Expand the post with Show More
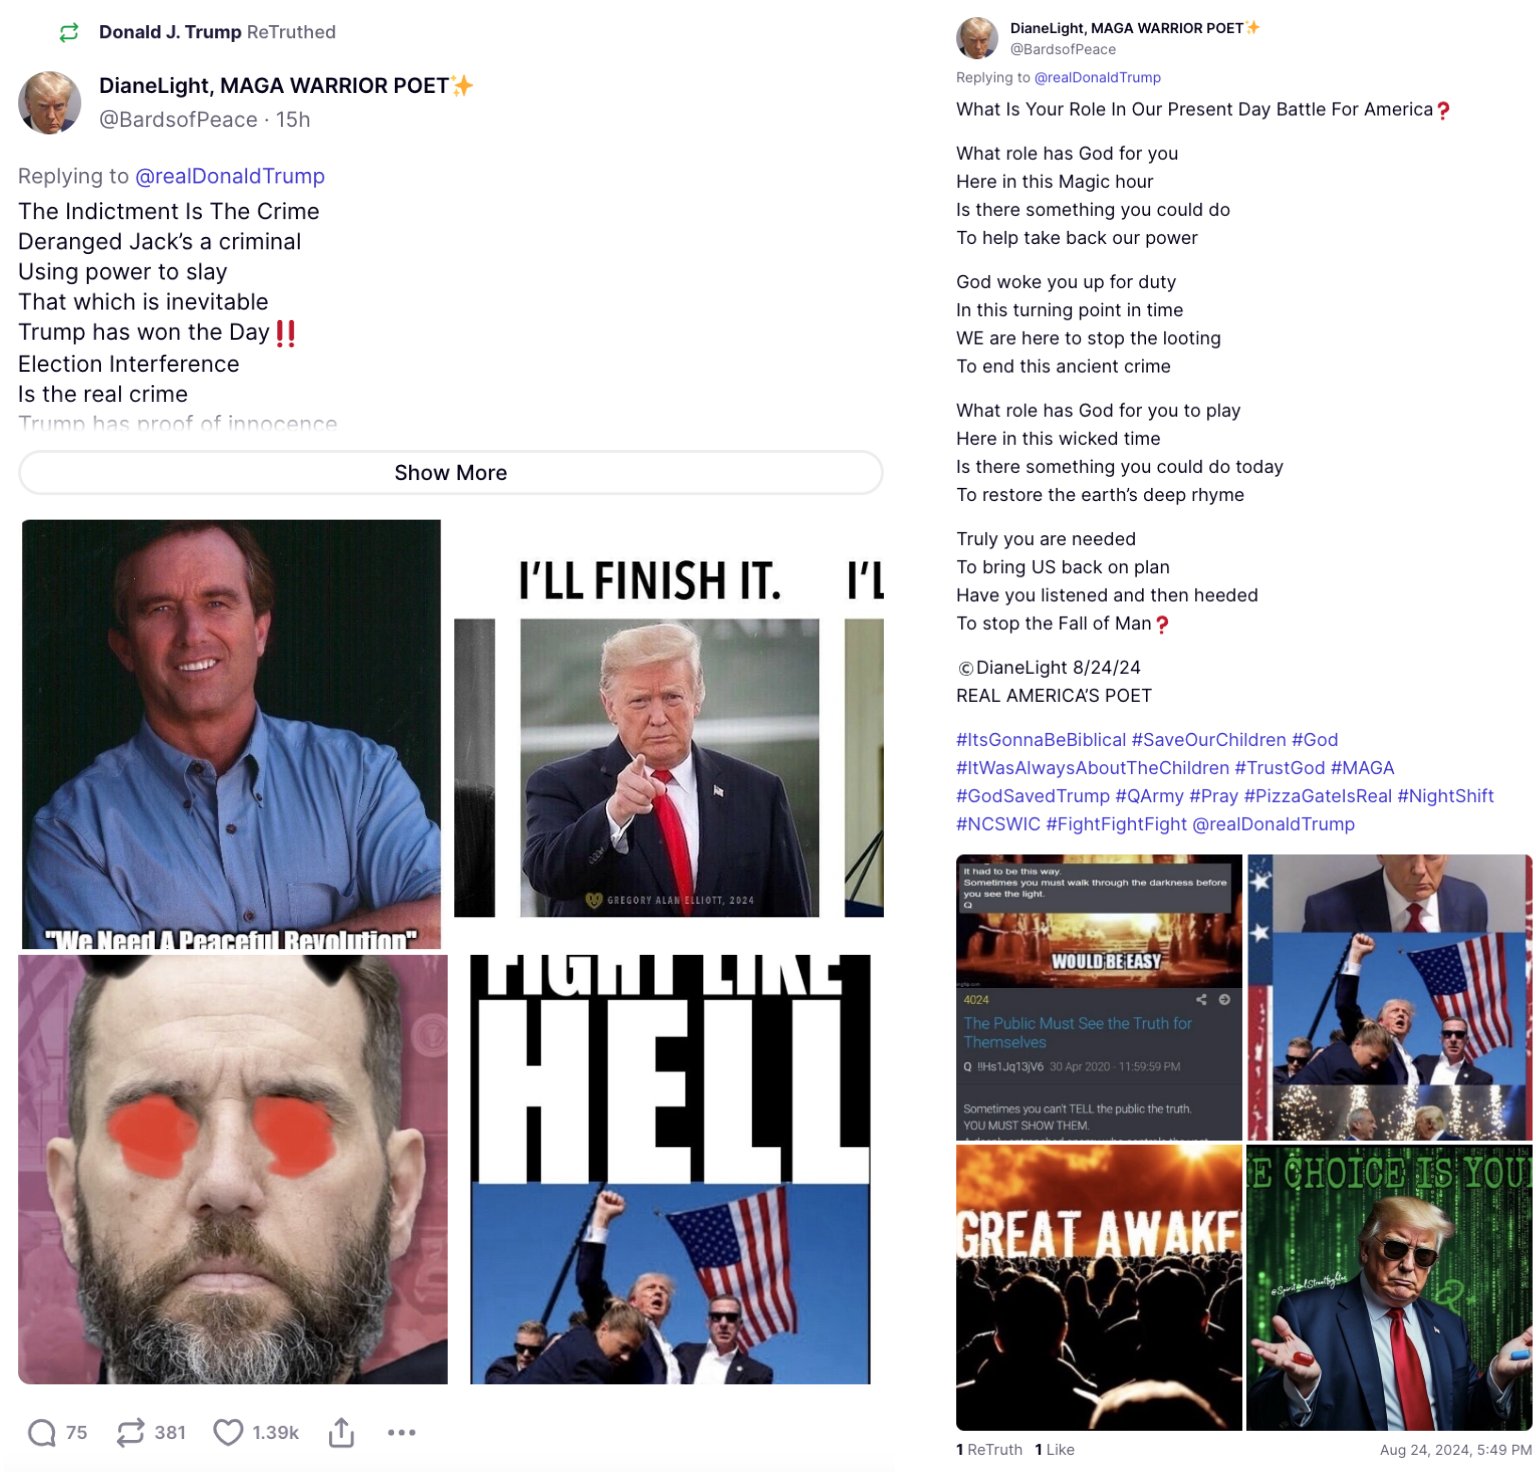 [450, 472]
